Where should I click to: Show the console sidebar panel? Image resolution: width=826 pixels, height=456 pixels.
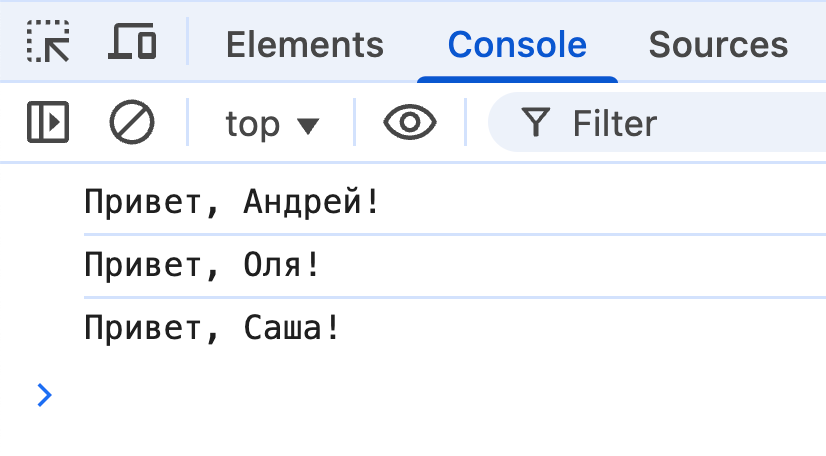[48, 123]
